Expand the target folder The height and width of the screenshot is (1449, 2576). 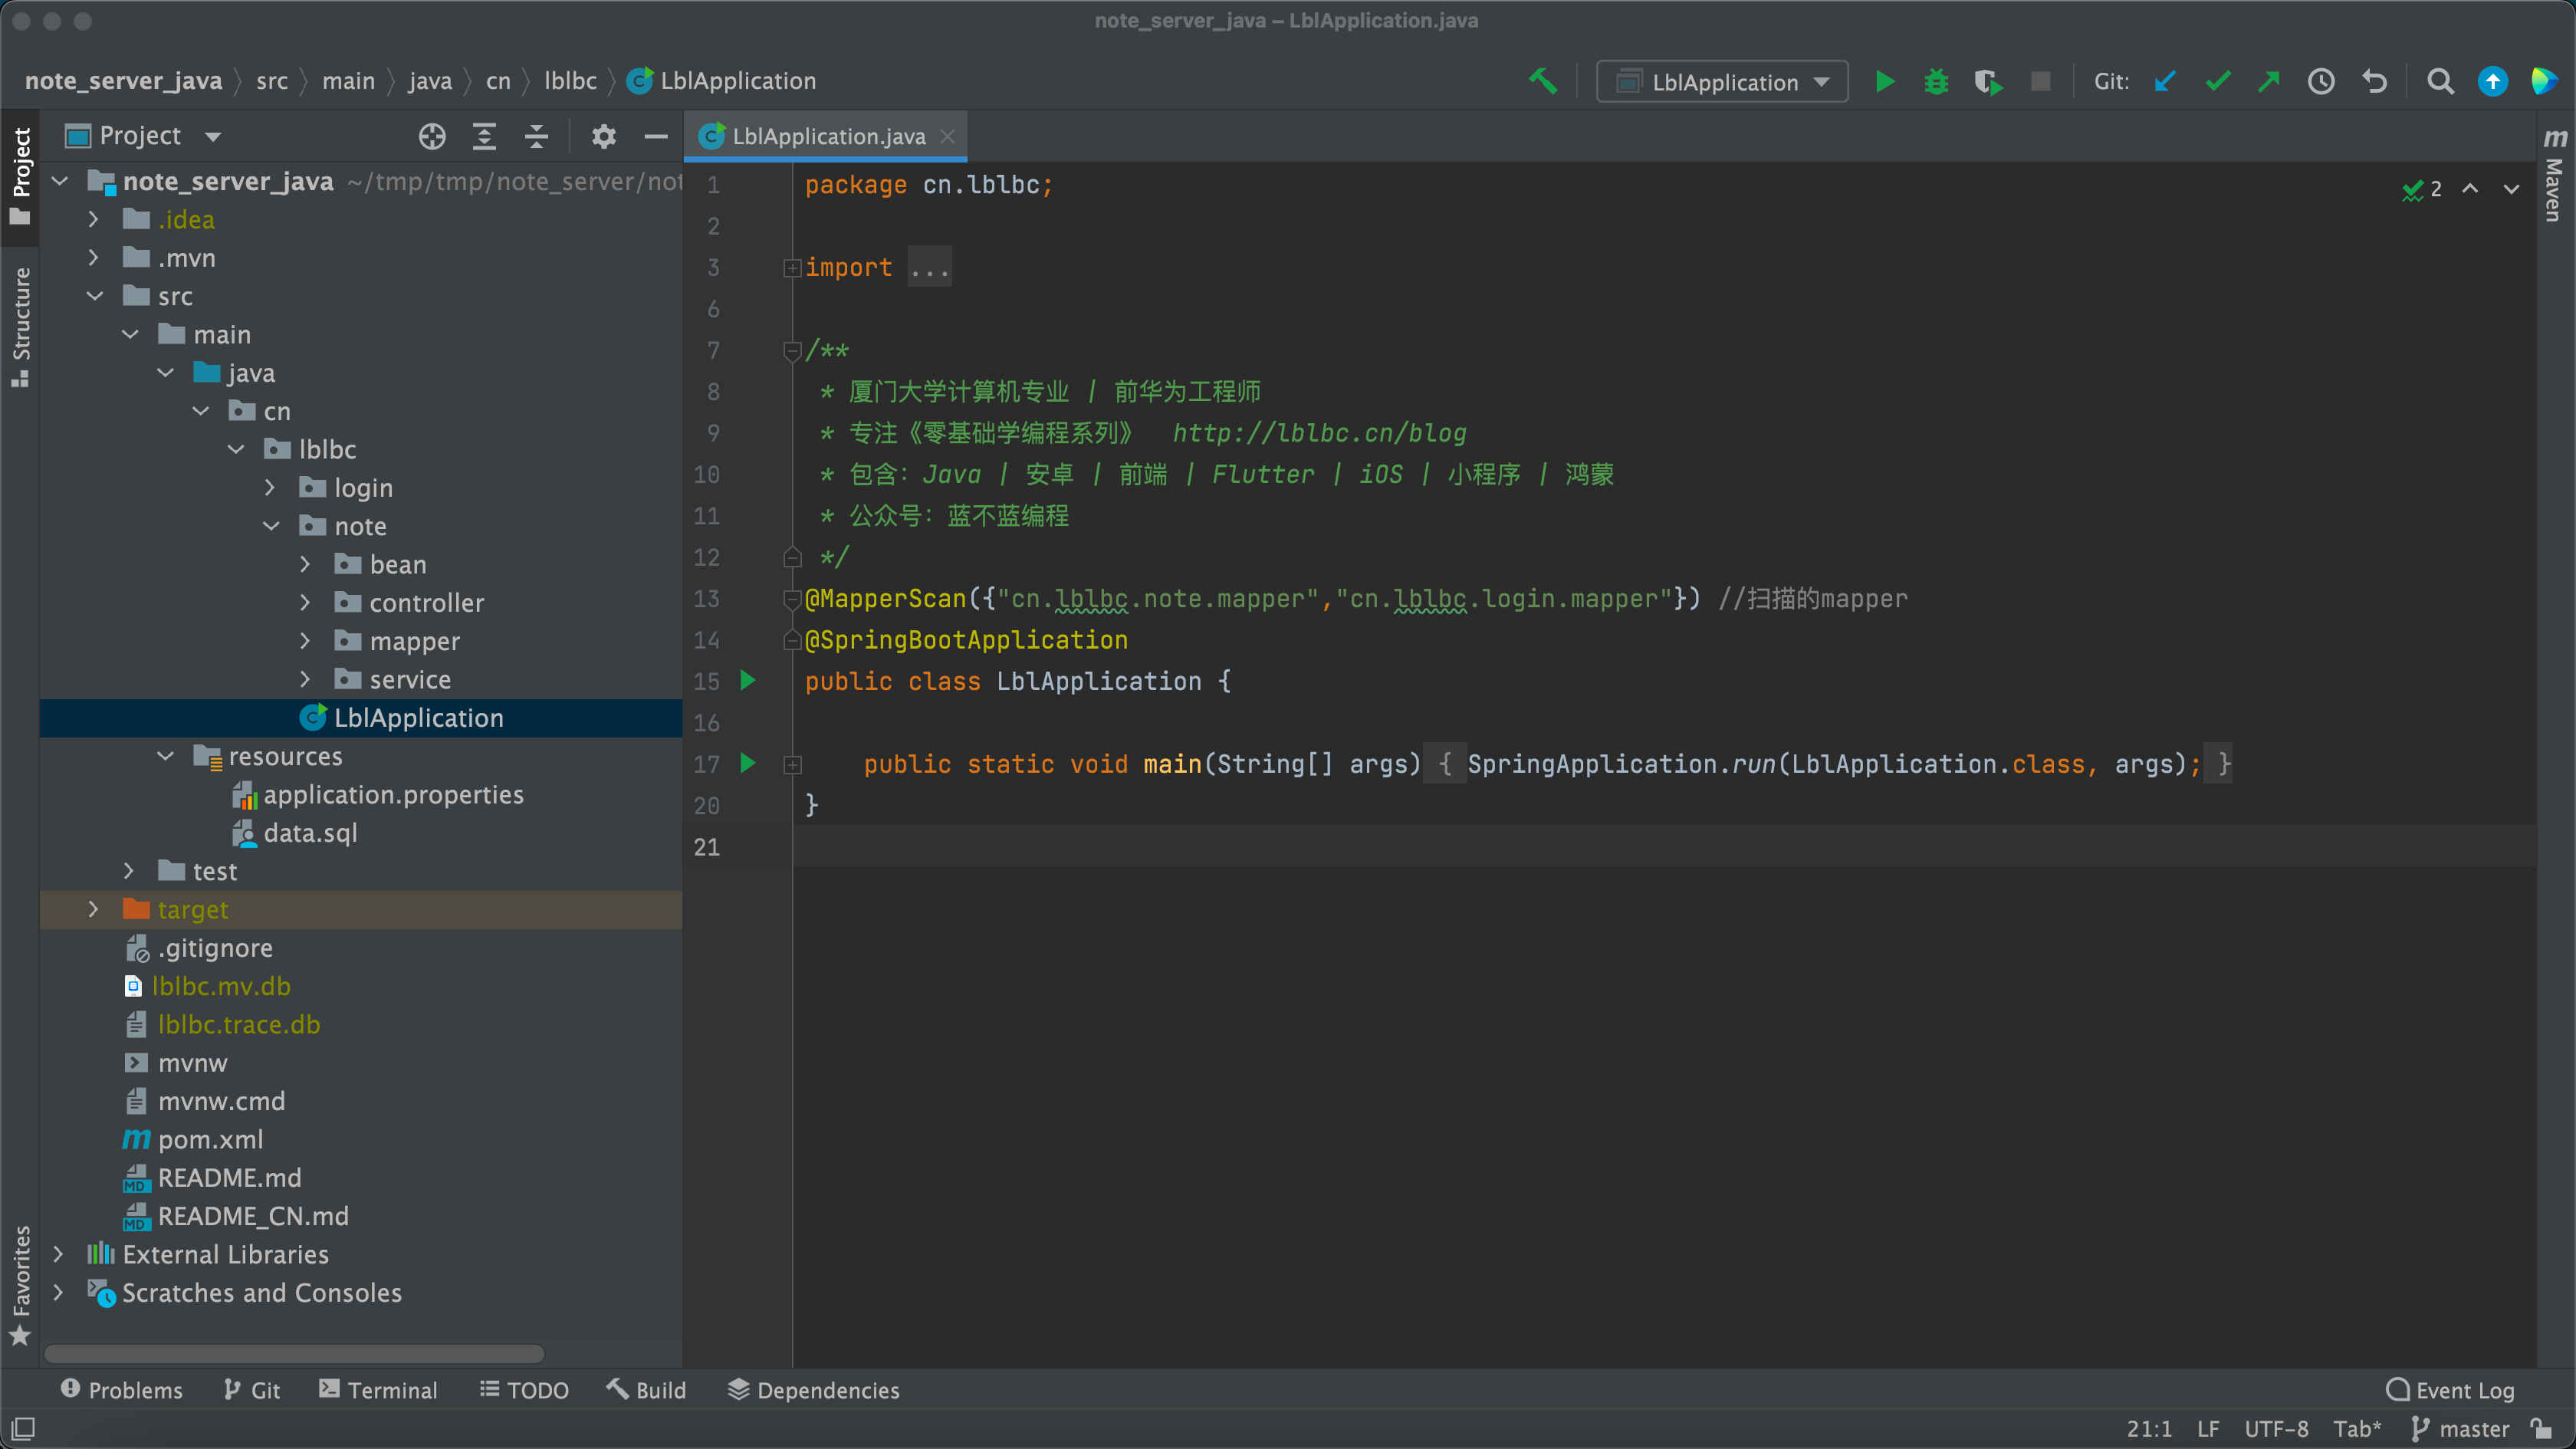[94, 909]
